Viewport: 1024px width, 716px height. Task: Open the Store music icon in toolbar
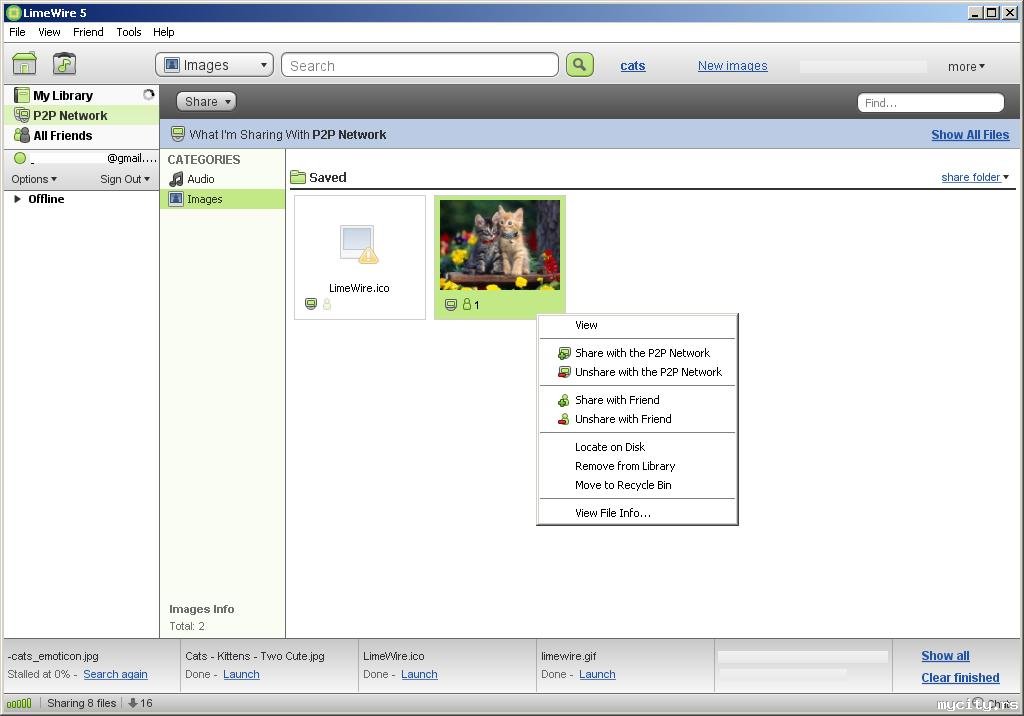pyautogui.click(x=64, y=64)
